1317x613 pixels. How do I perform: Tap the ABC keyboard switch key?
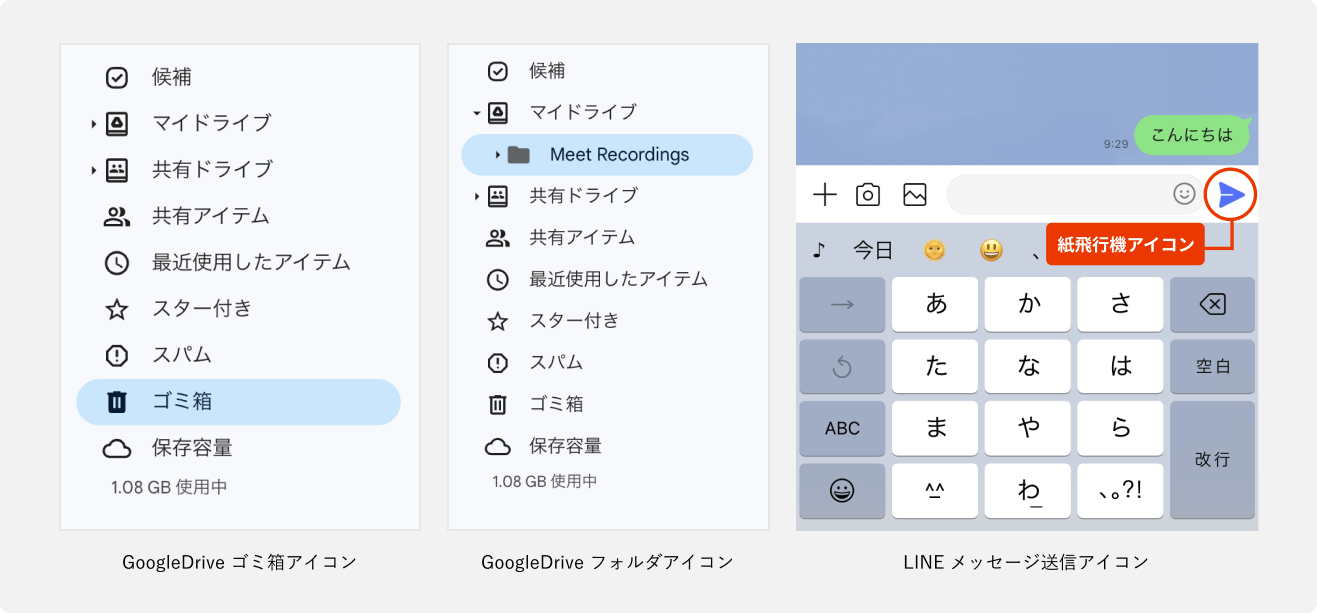tap(842, 428)
